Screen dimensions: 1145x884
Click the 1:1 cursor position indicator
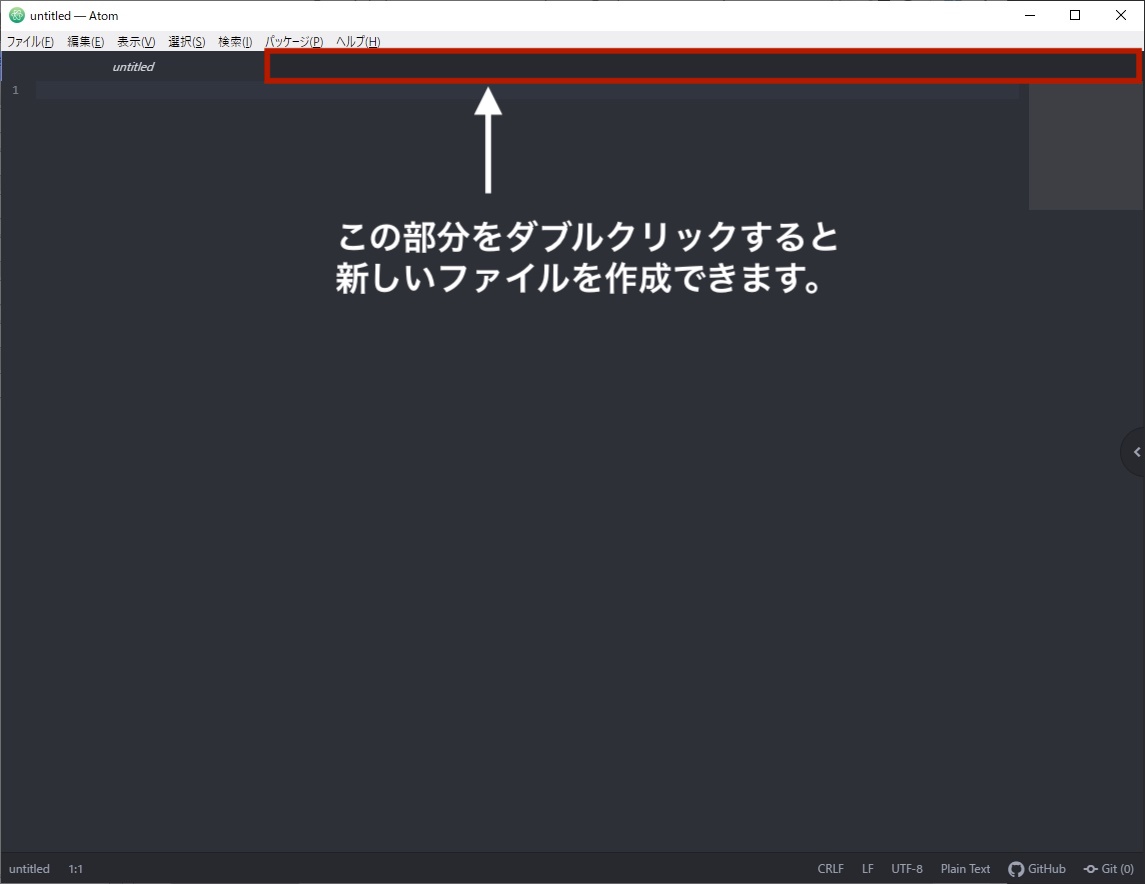(x=76, y=869)
